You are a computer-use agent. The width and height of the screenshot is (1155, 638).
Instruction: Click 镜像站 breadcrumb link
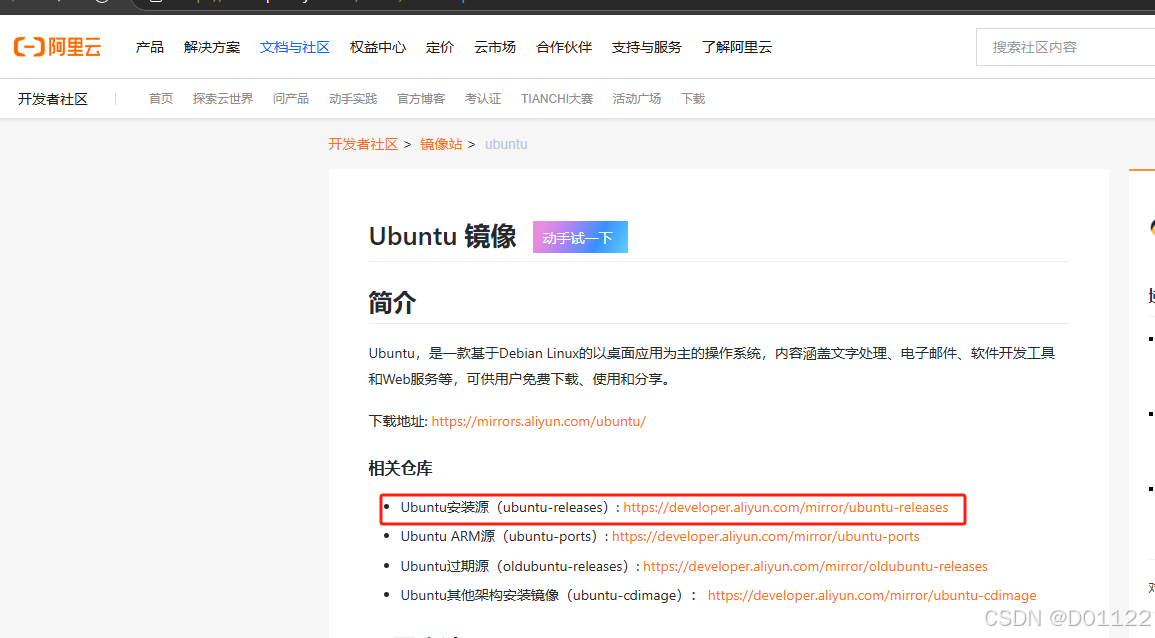(x=441, y=144)
